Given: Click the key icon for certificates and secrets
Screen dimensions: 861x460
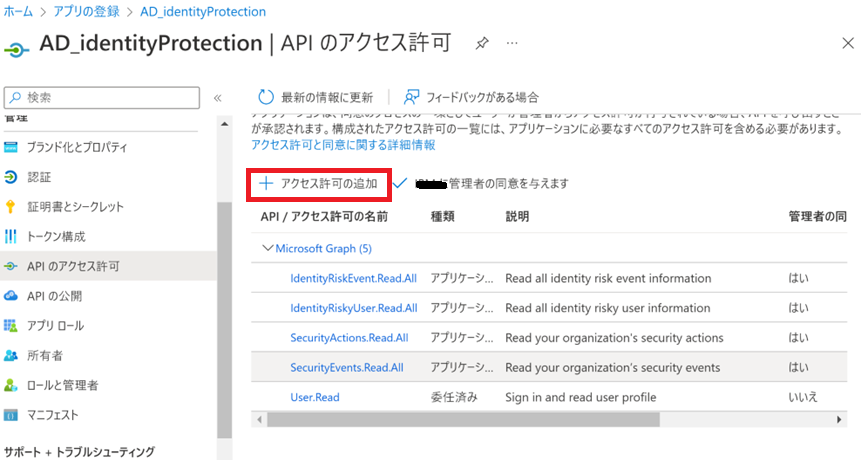Looking at the screenshot, I should (x=10, y=207).
